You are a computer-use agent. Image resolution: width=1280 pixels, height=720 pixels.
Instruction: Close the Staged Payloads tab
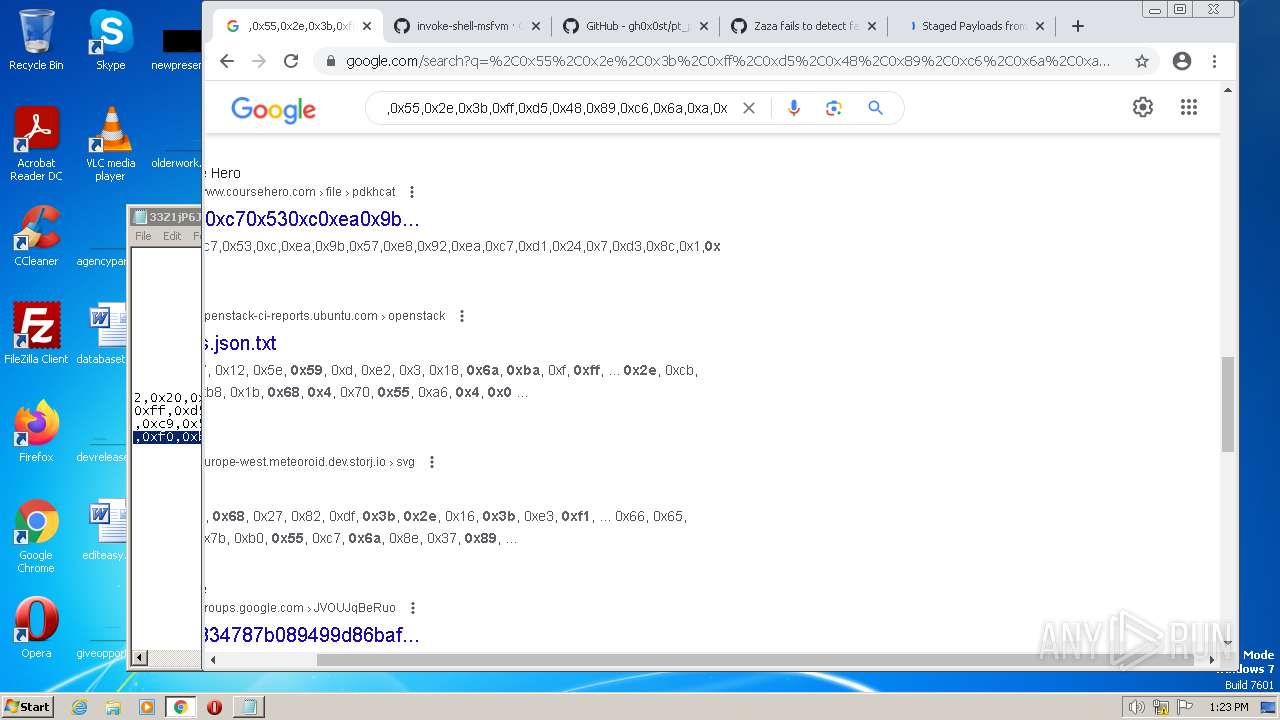point(1040,26)
